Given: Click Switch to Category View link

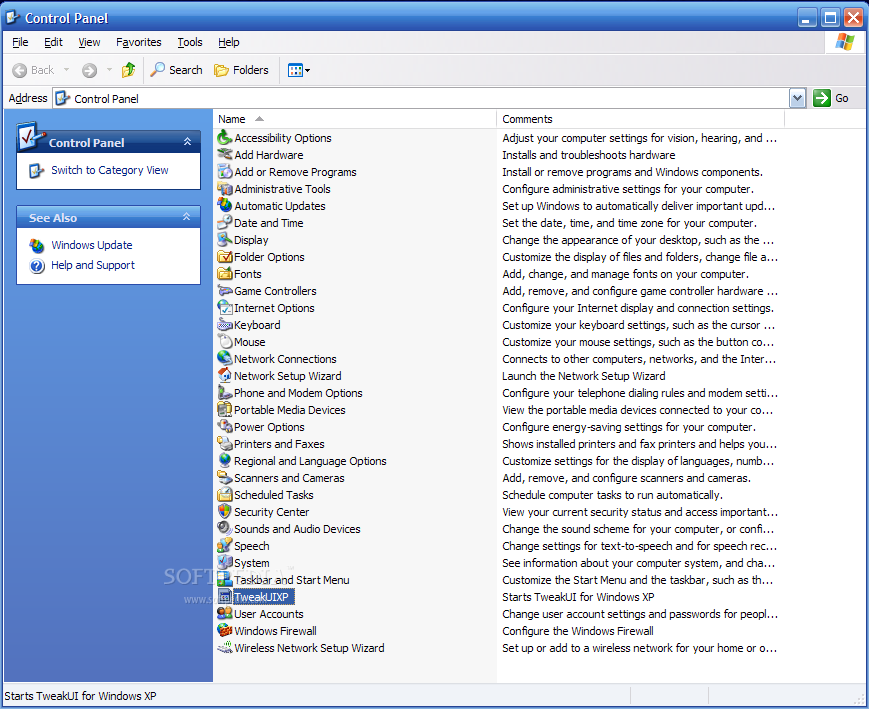Looking at the screenshot, I should [x=110, y=170].
